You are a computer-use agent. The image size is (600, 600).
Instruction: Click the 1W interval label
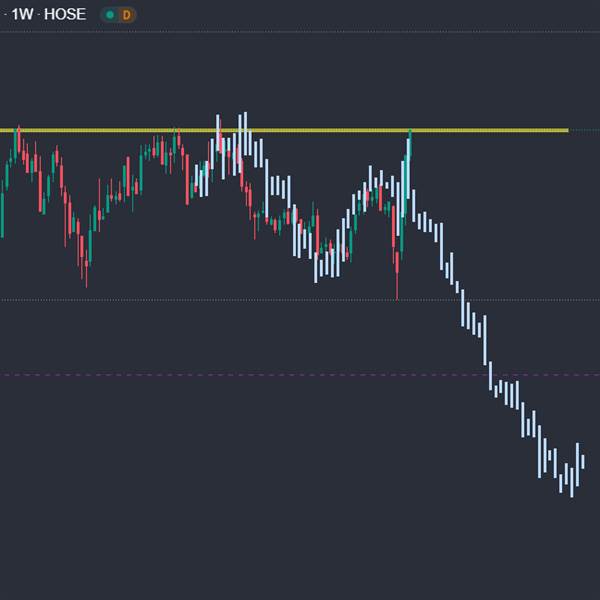point(22,15)
